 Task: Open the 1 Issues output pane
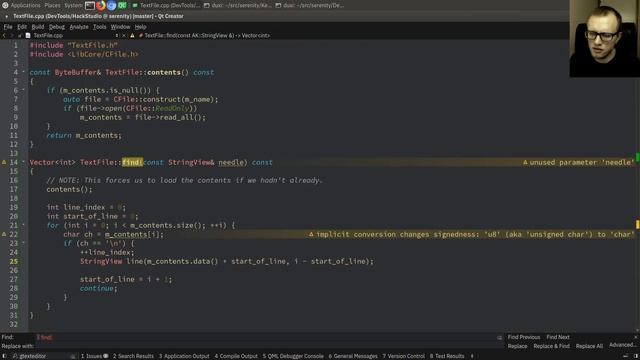pos(94,356)
